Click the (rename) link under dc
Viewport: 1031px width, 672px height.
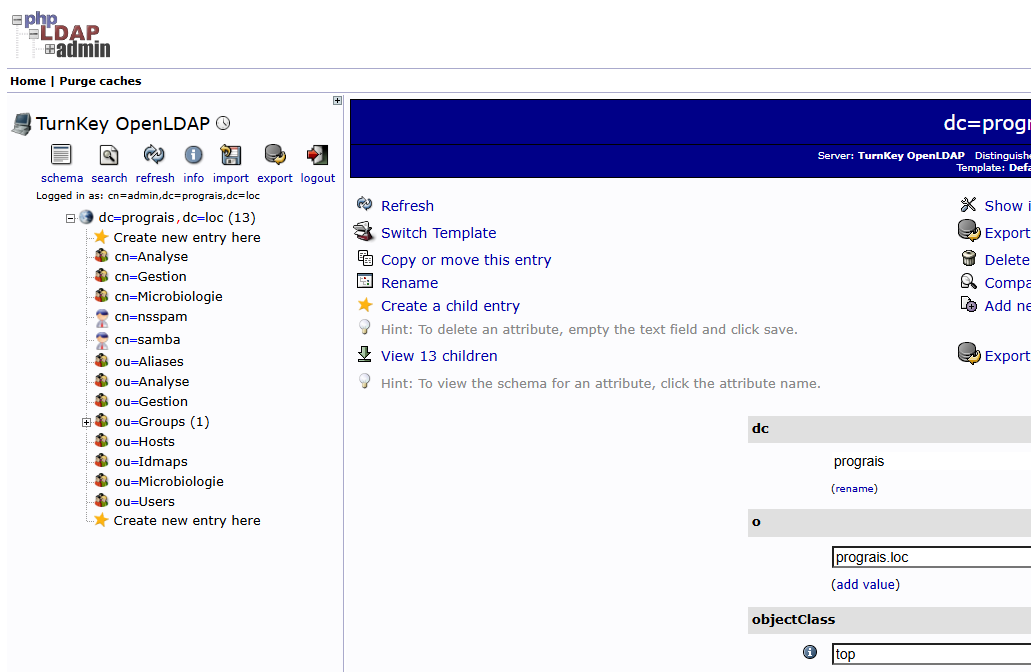854,489
